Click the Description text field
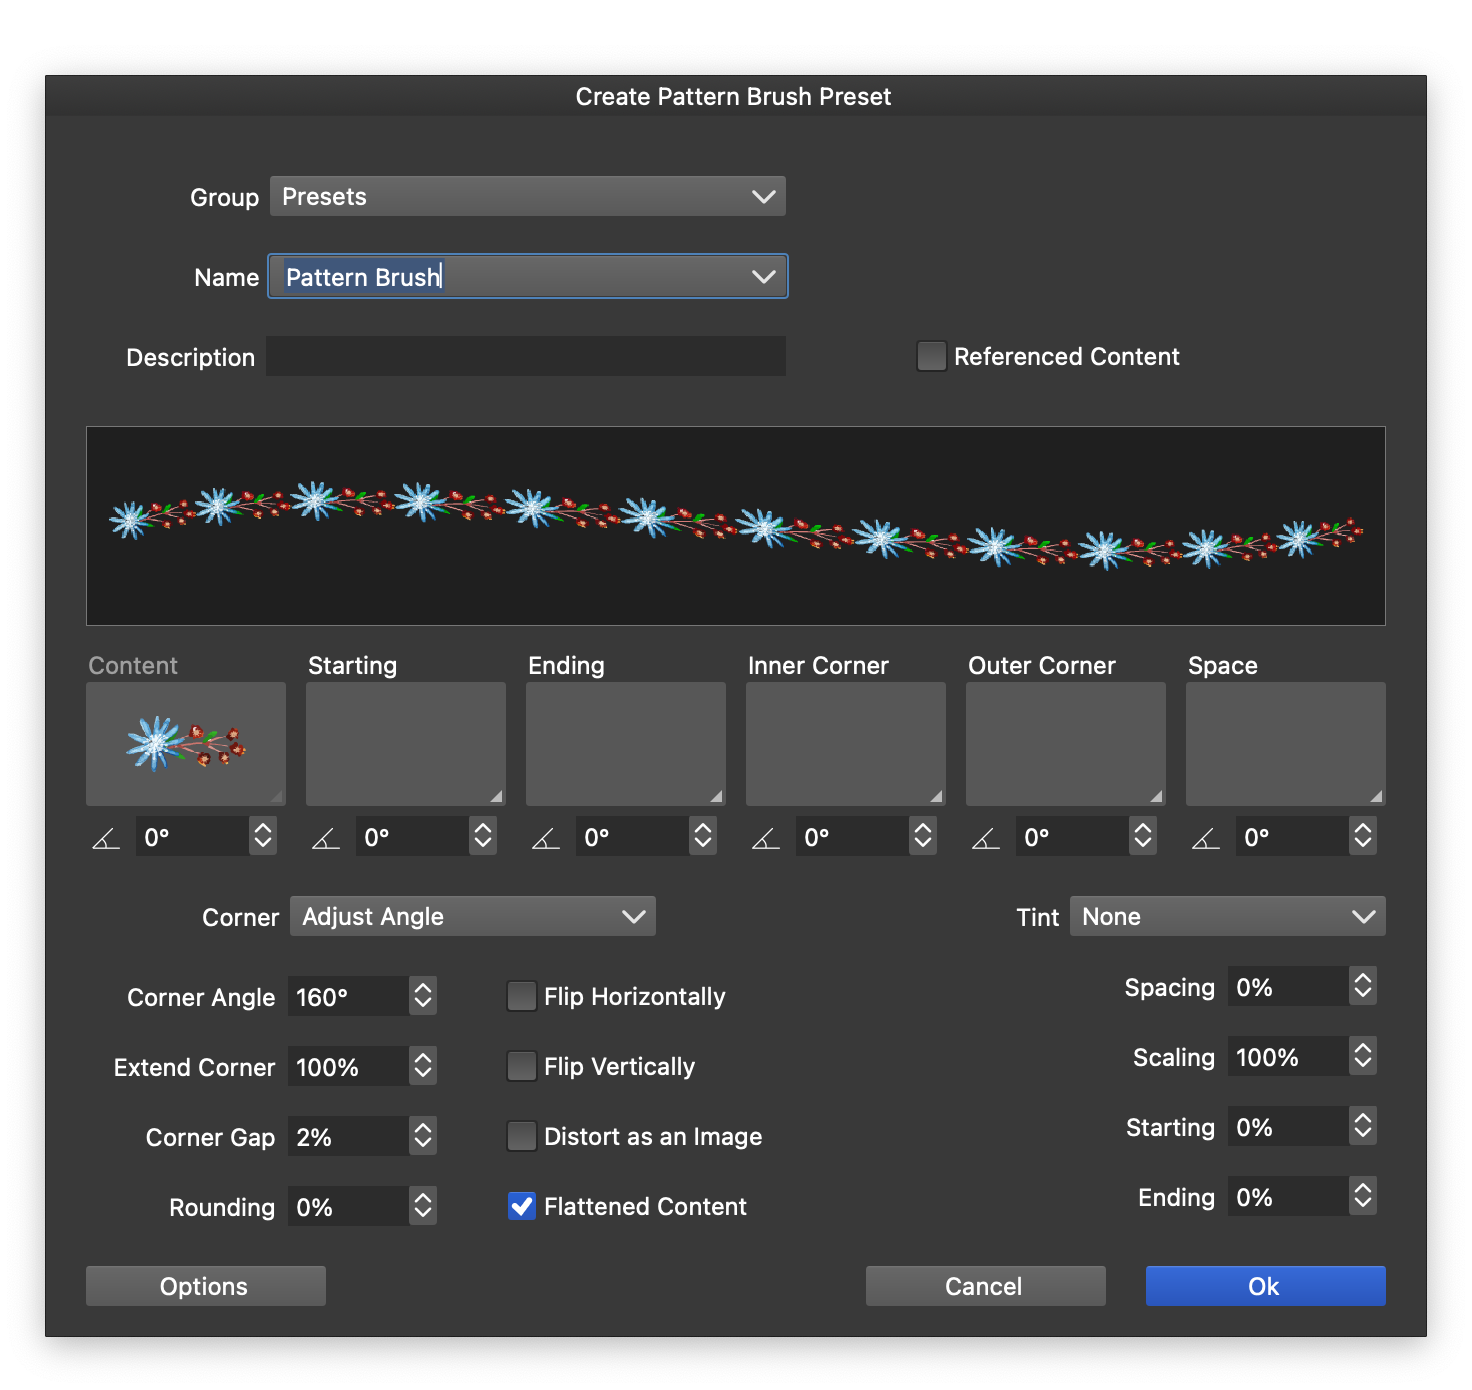The image size is (1472, 1390). 526,357
